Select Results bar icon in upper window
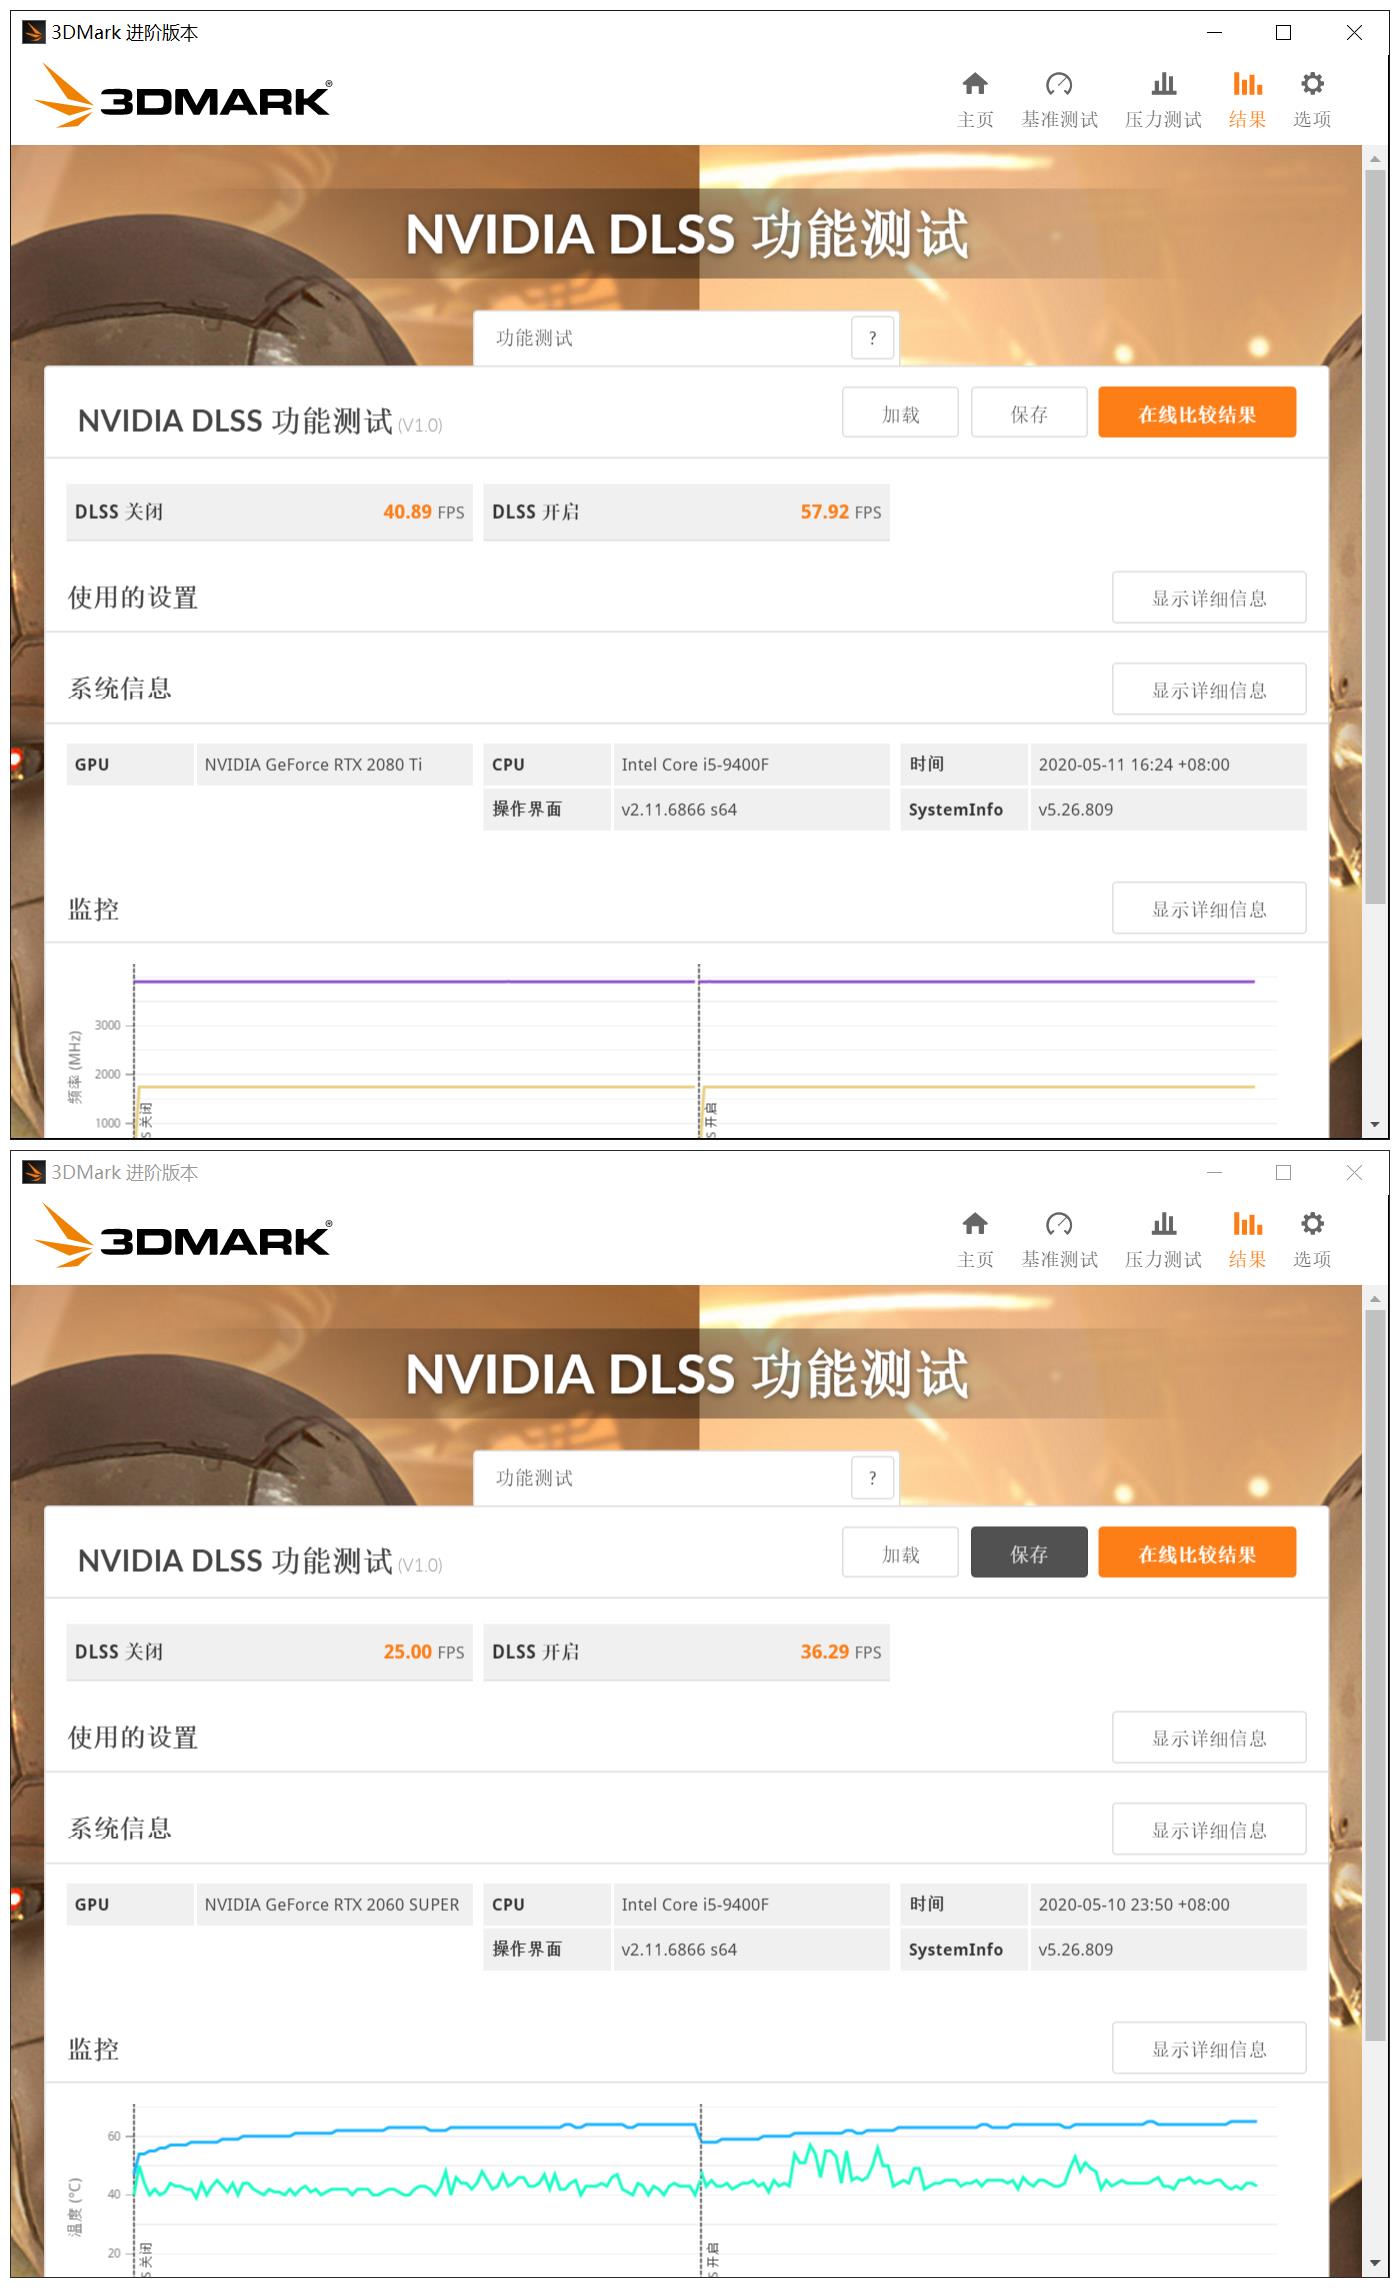The width and height of the screenshot is (1400, 2288). [x=1247, y=83]
